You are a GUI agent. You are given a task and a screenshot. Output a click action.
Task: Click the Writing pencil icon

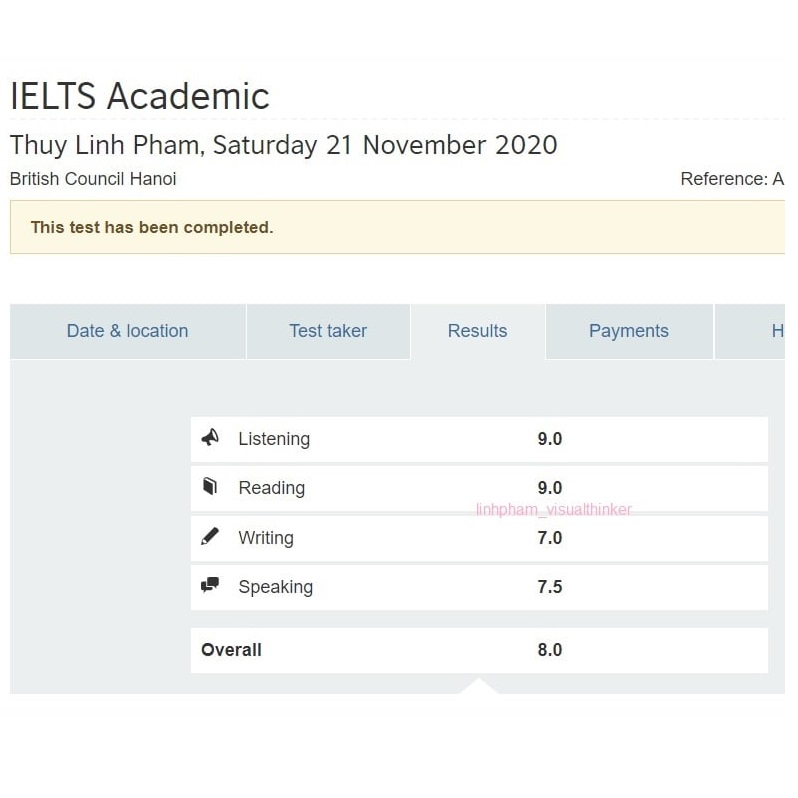click(x=210, y=537)
